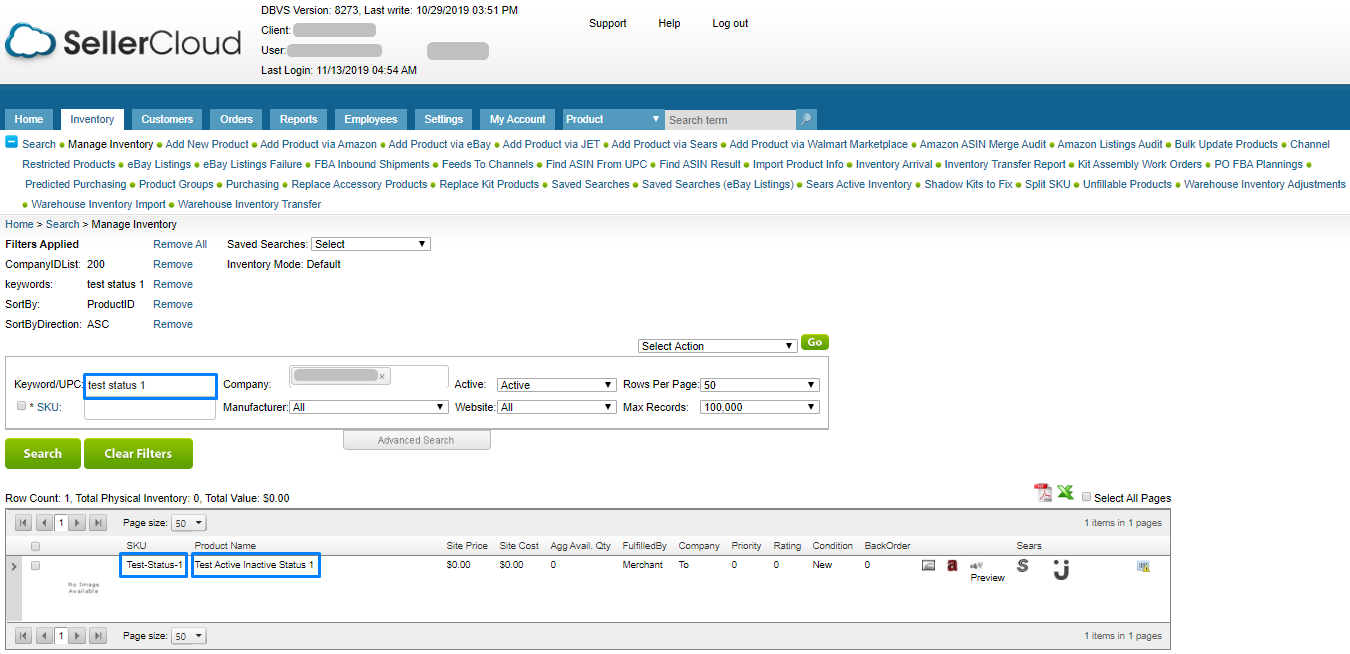Open the Settings tab

(443, 119)
